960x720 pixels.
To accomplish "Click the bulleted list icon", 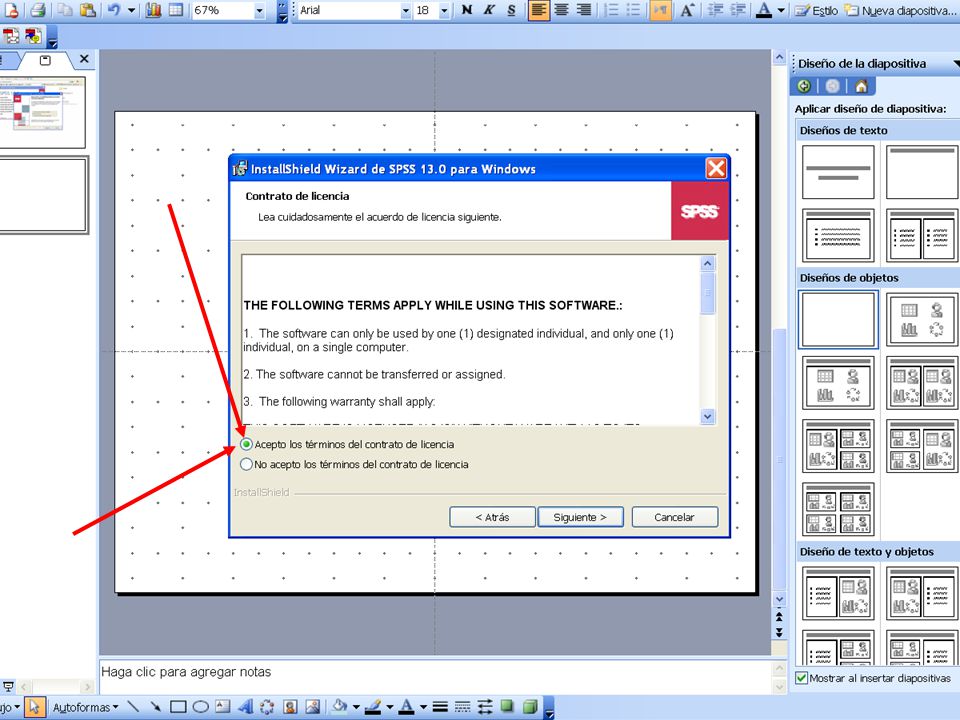I will [634, 10].
